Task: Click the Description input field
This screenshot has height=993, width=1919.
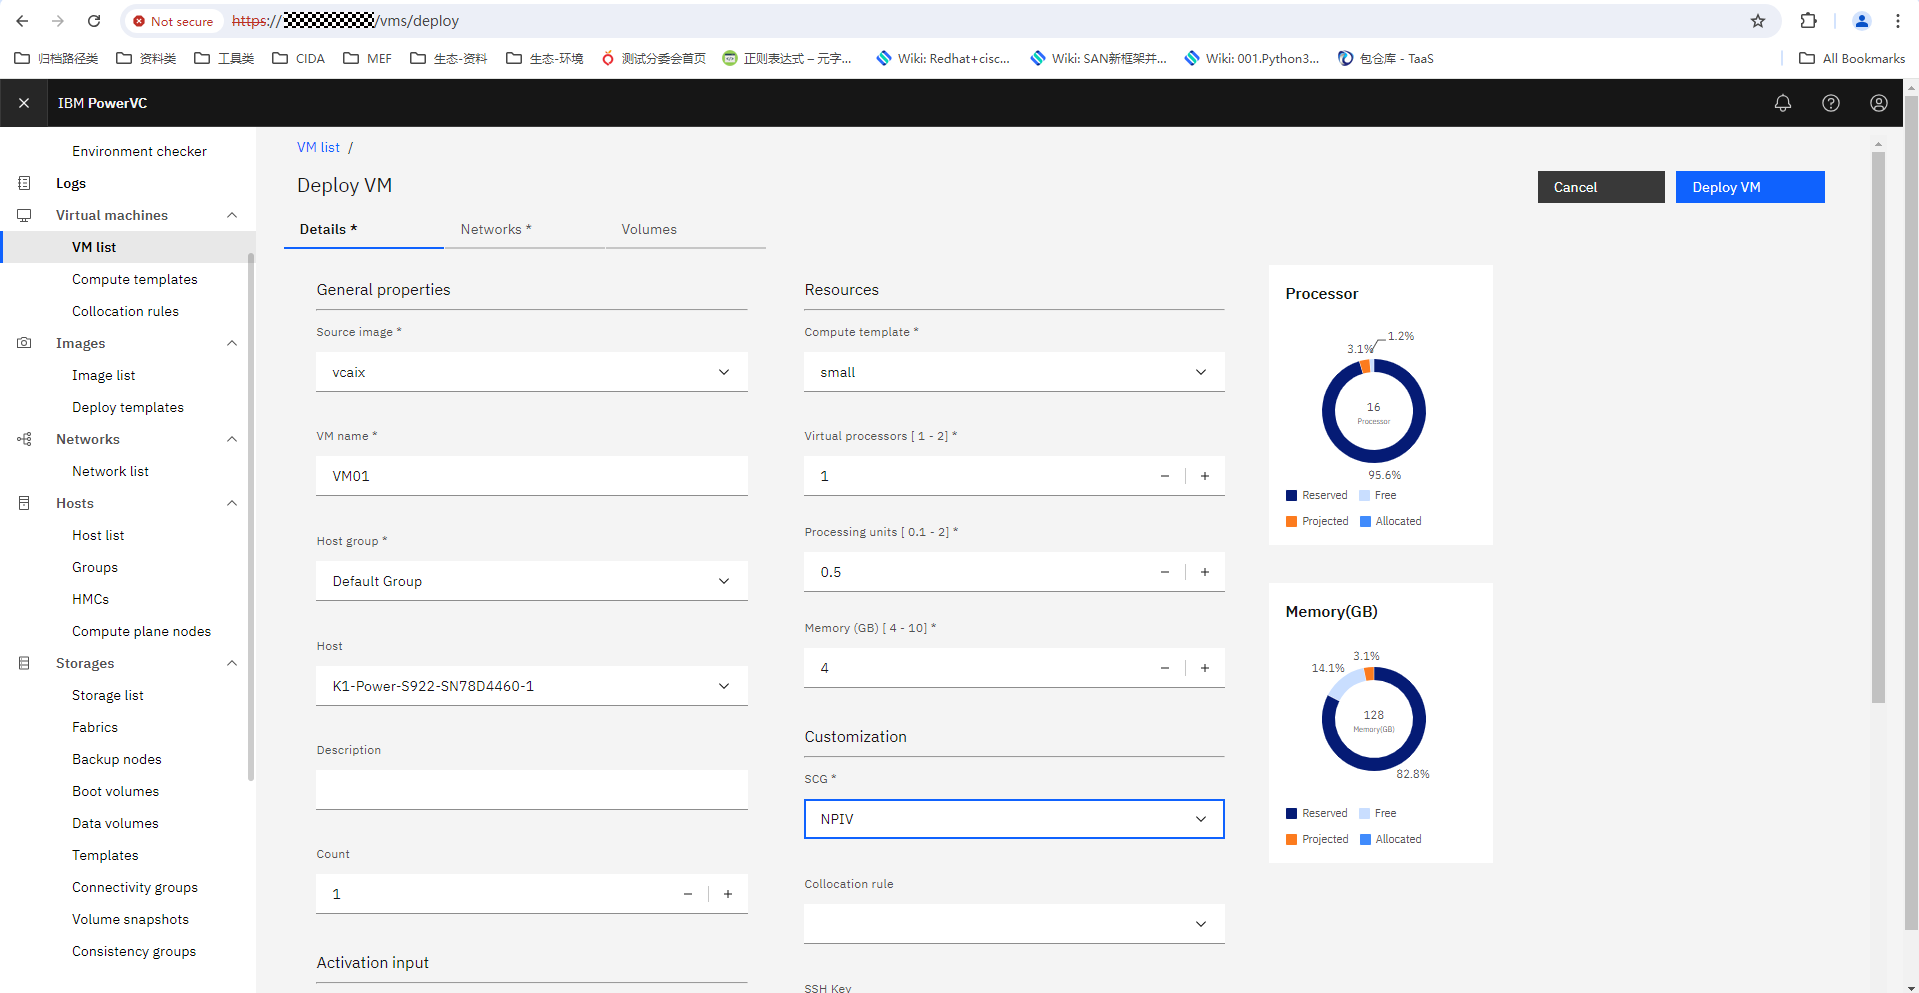Action: [532, 790]
